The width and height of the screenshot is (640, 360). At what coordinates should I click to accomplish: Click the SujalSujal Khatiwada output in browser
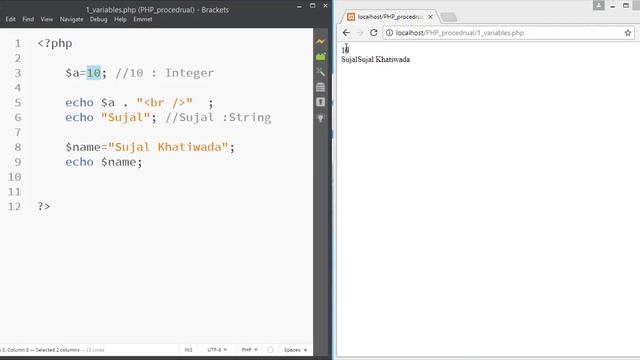pos(376,59)
